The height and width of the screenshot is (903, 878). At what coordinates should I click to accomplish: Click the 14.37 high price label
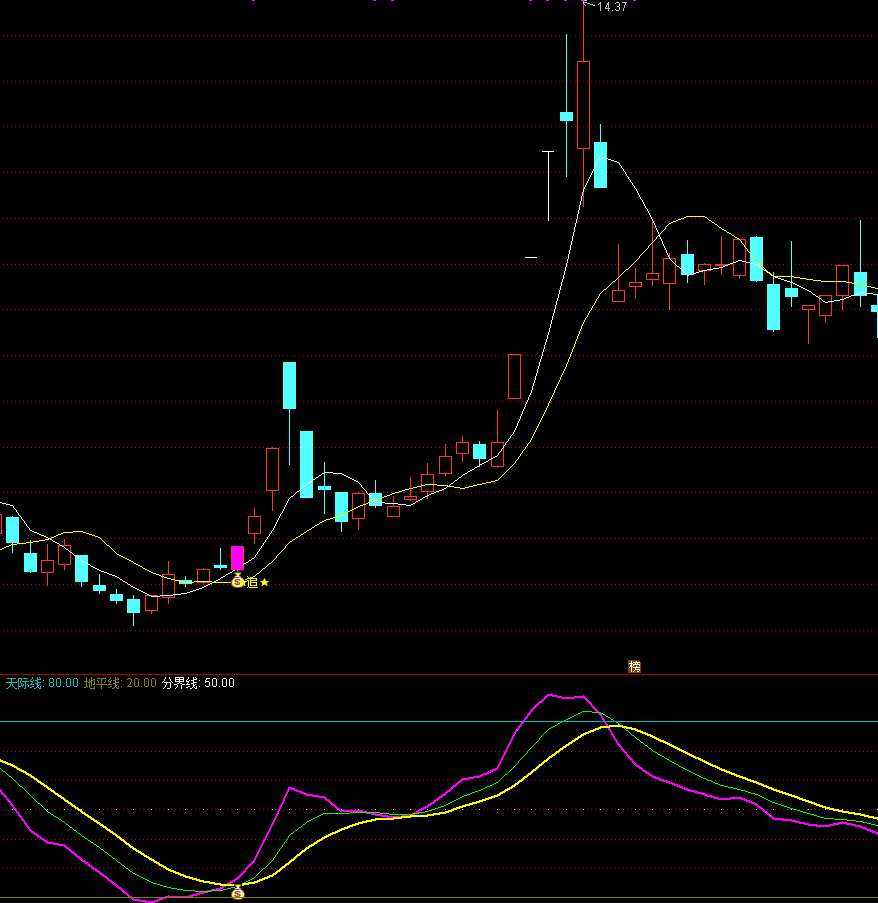click(x=612, y=7)
